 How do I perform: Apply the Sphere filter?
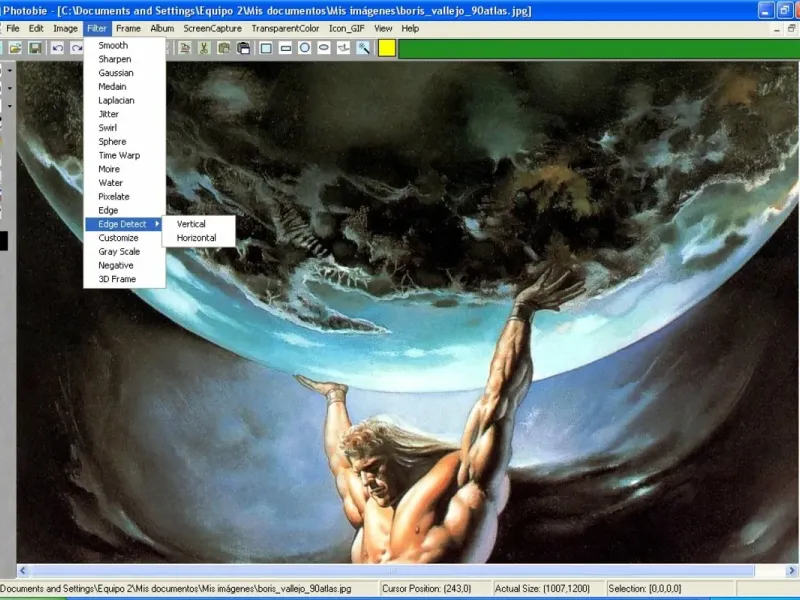124,142
